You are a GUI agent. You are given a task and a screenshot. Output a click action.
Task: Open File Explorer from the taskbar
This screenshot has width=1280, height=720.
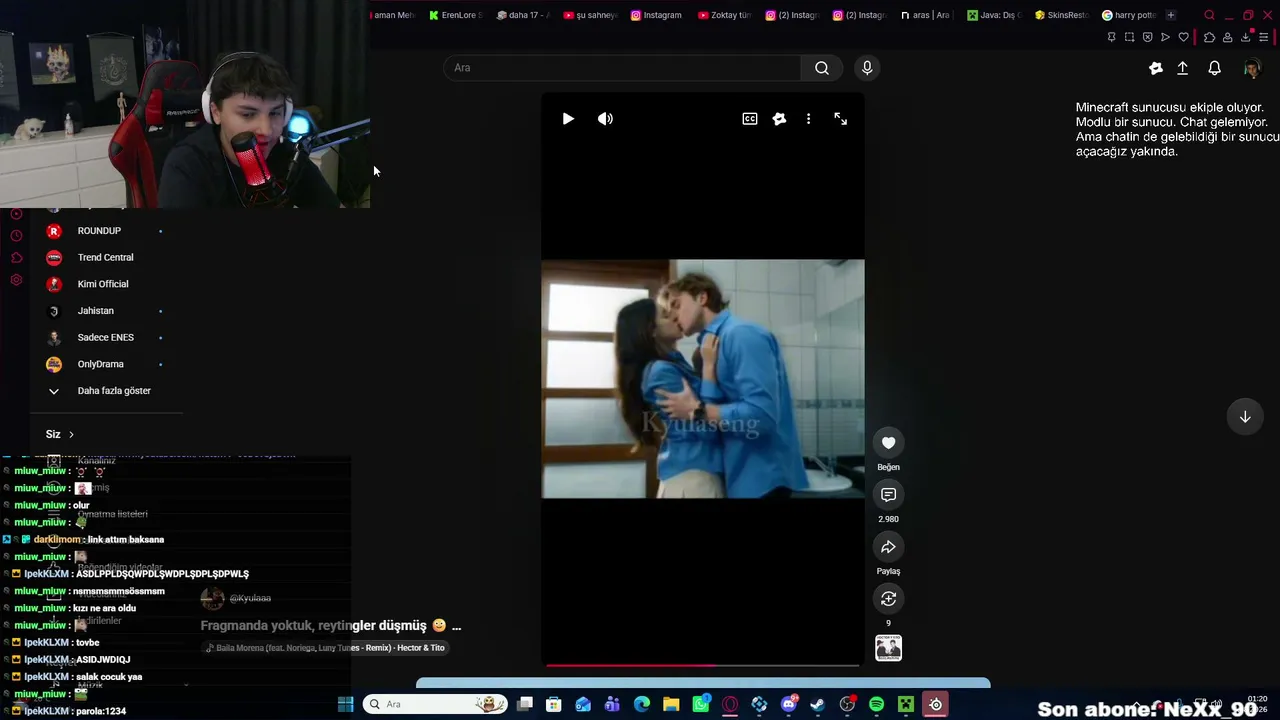[671, 704]
